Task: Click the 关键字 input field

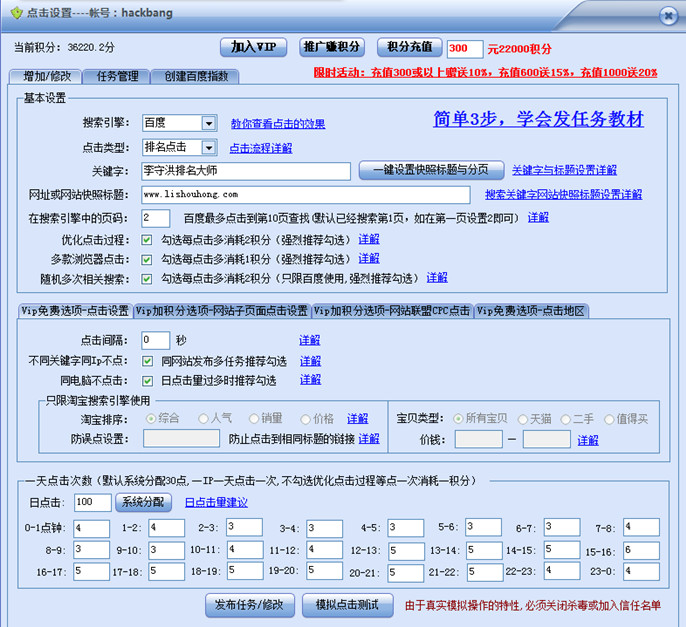Action: (245, 171)
